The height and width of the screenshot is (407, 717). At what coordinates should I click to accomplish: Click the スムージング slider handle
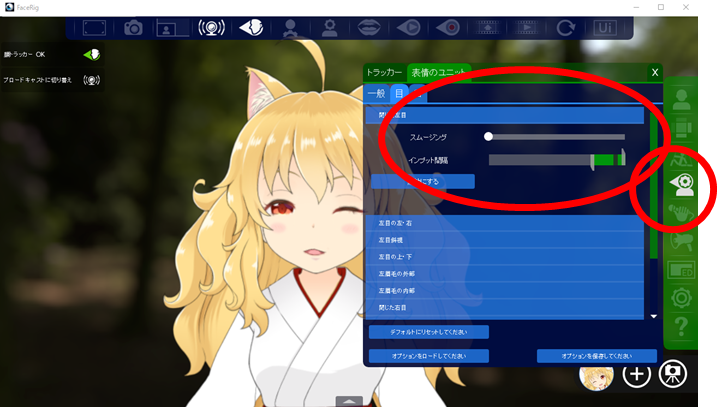coord(488,136)
